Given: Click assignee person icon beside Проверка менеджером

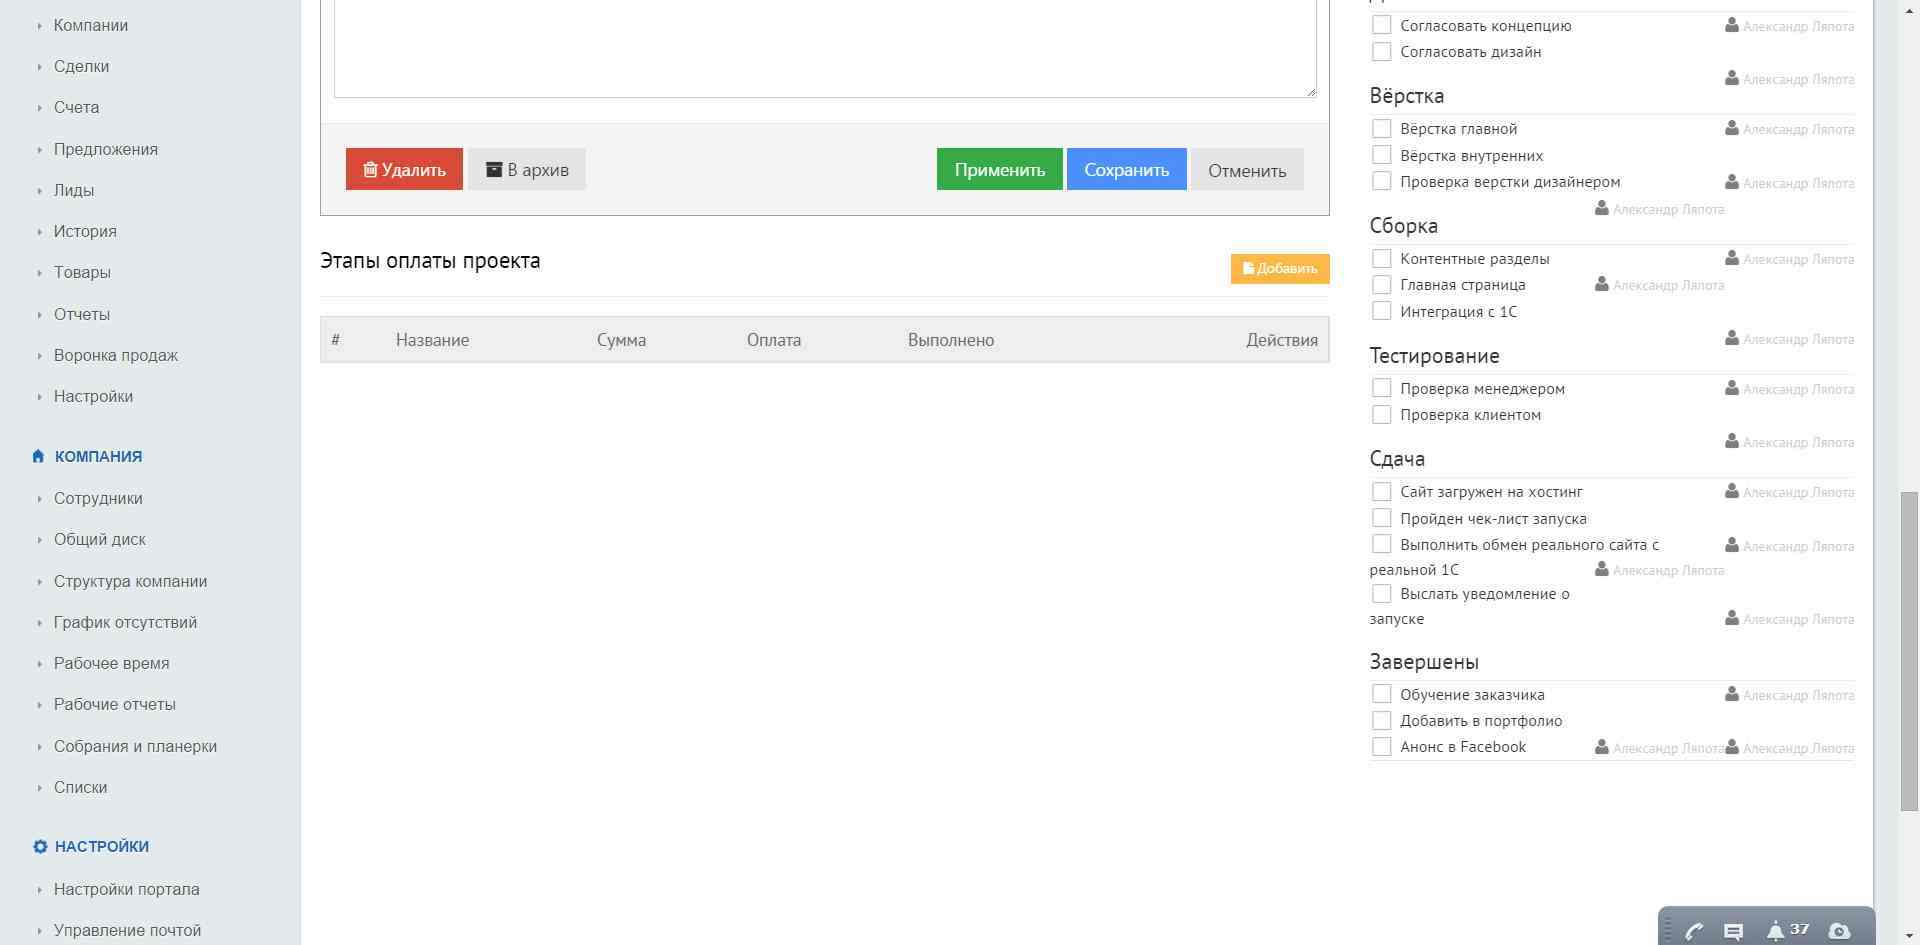Looking at the screenshot, I should click(x=1731, y=388).
